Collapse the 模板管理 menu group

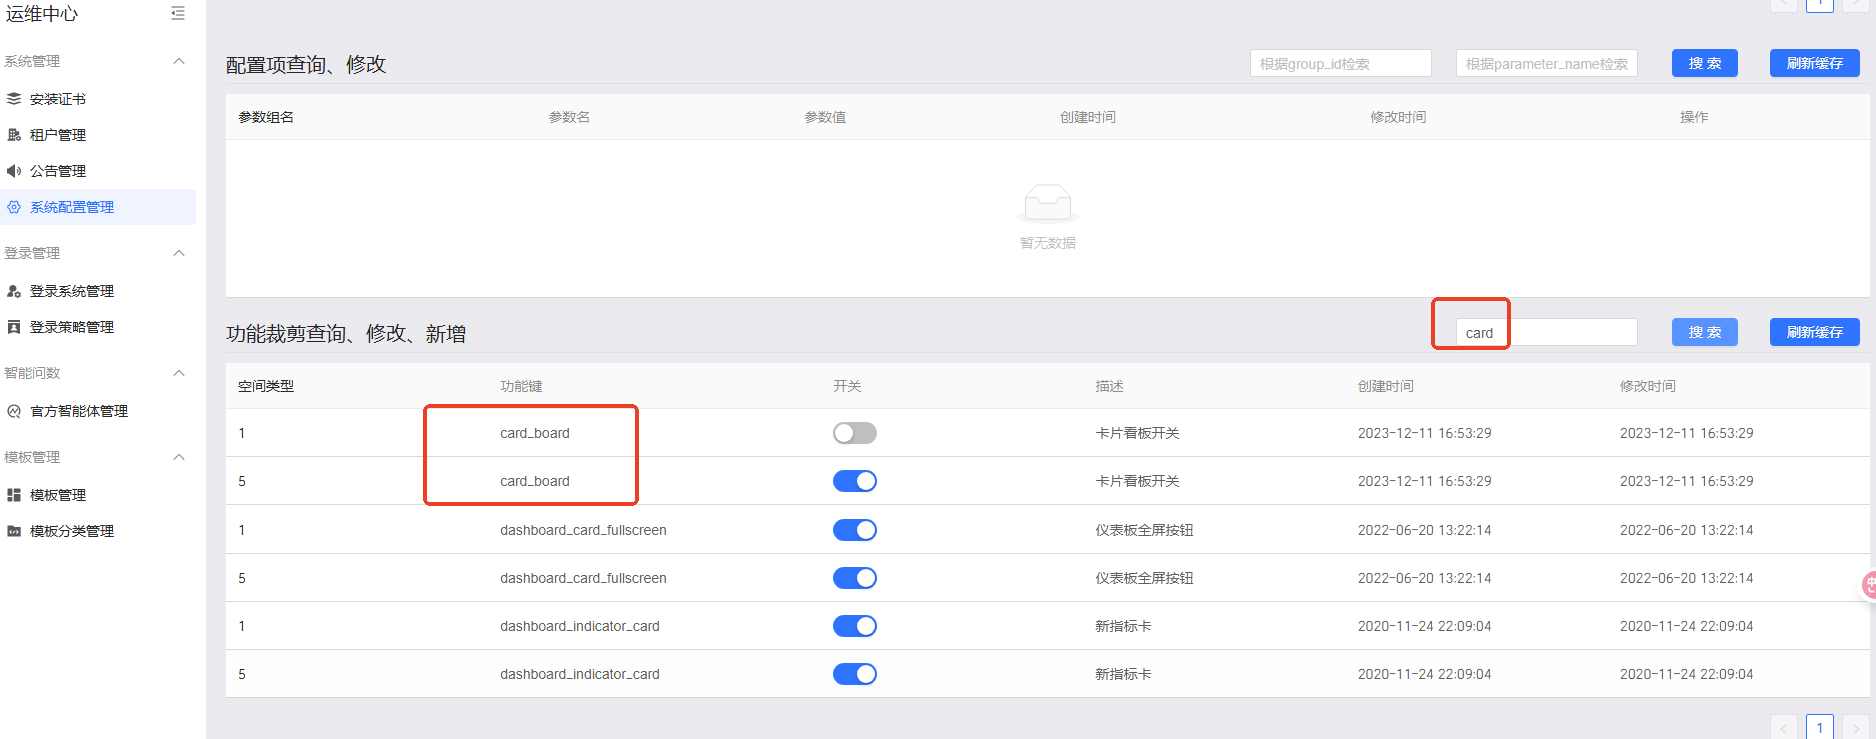tap(179, 457)
